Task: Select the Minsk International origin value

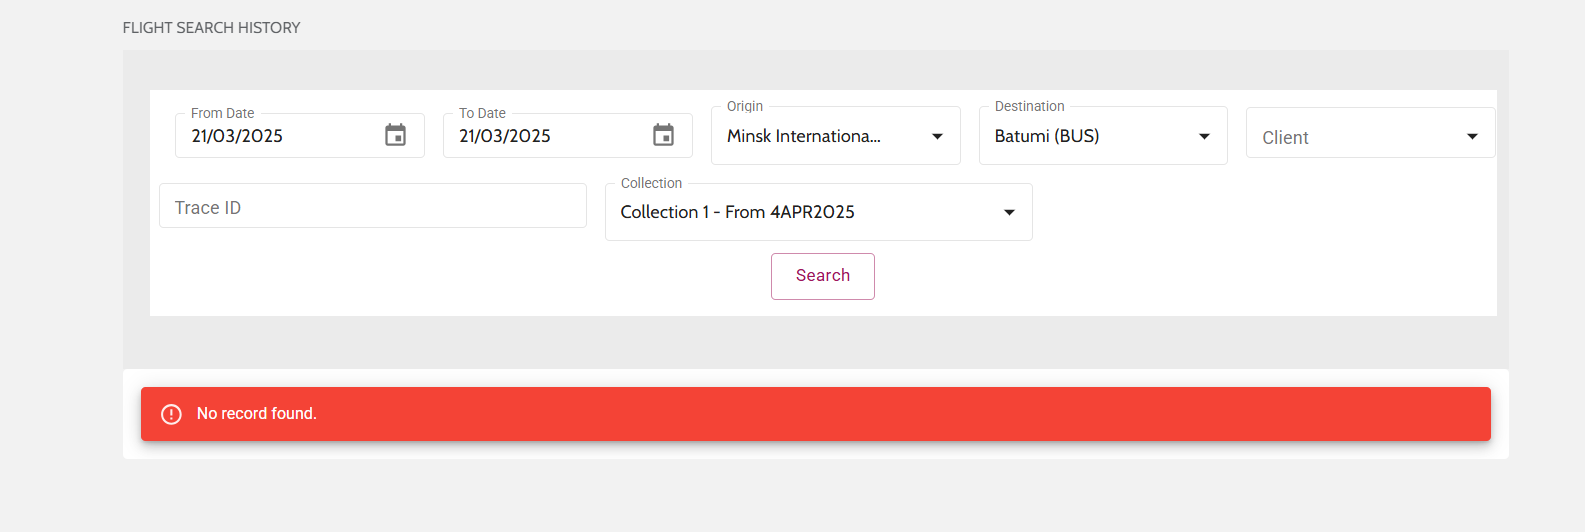Action: [803, 136]
